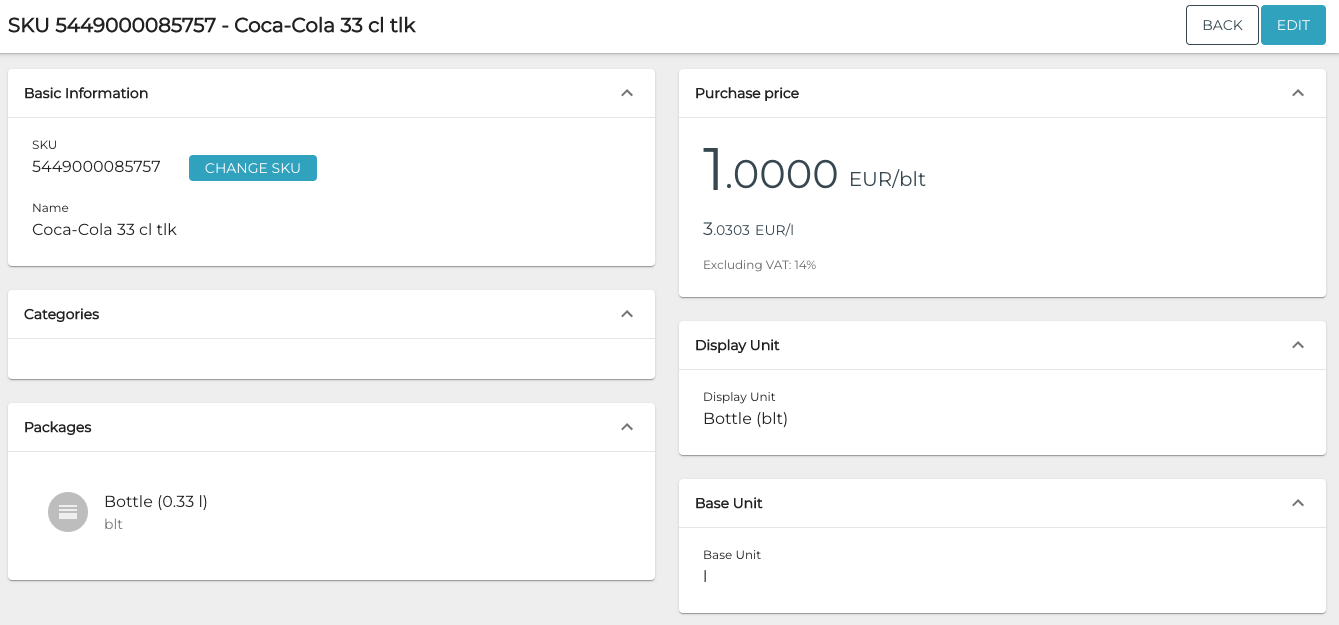Collapse the Display Unit panel chevron
Image resolution: width=1339 pixels, height=625 pixels.
click(1298, 345)
